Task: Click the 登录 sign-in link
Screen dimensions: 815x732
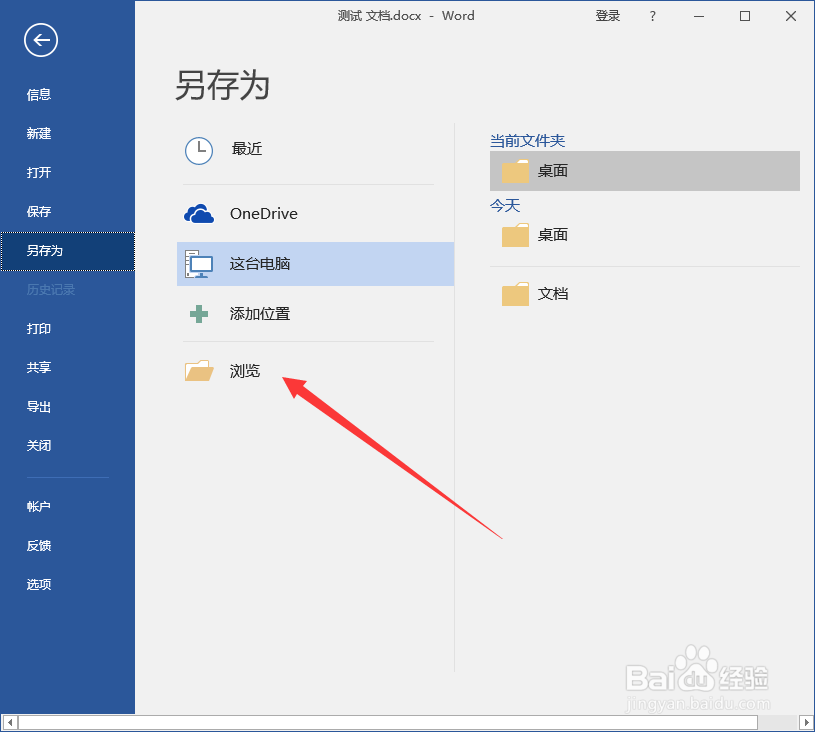Action: pyautogui.click(x=607, y=16)
